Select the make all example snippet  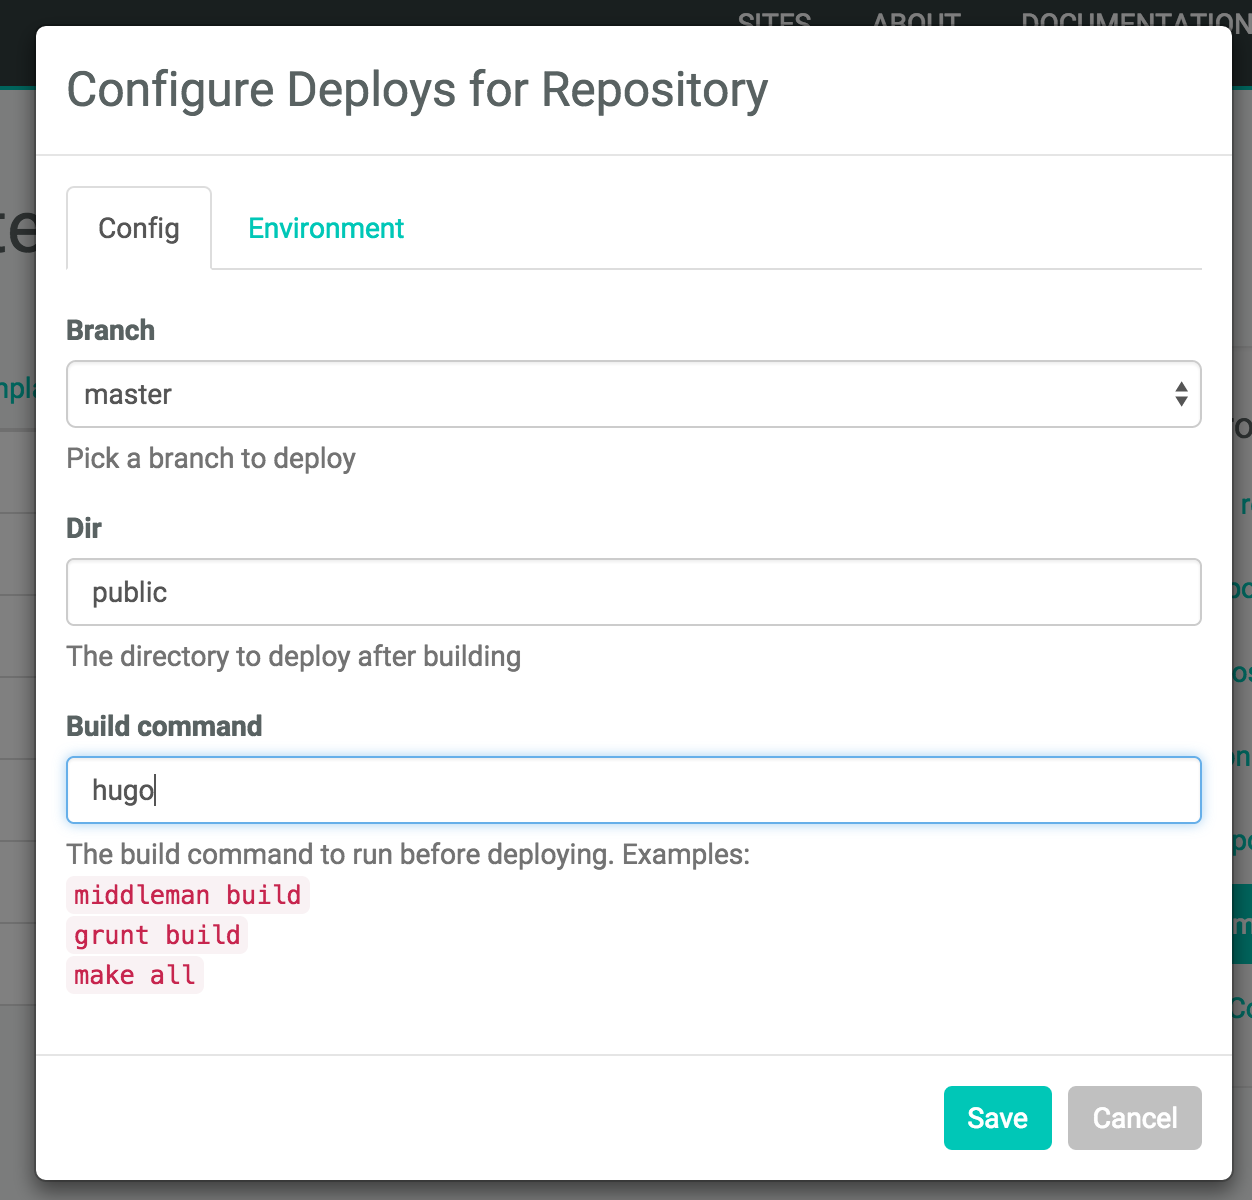click(134, 975)
